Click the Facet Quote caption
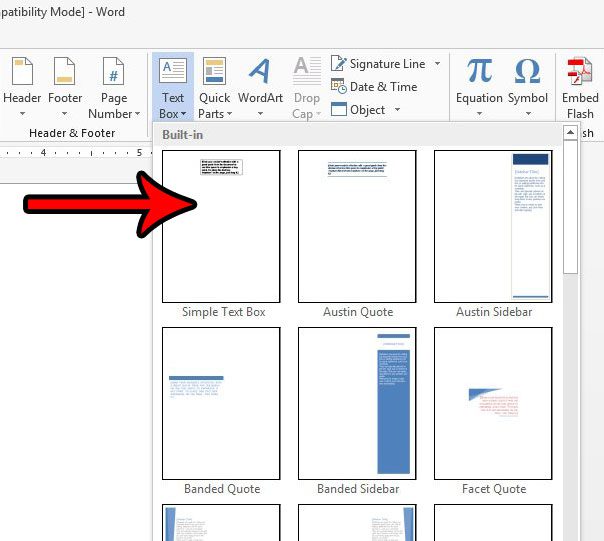The width and height of the screenshot is (604, 541). click(494, 489)
